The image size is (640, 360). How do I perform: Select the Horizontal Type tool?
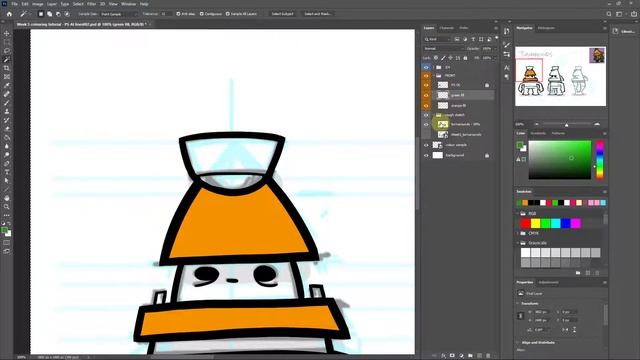click(x=7, y=172)
